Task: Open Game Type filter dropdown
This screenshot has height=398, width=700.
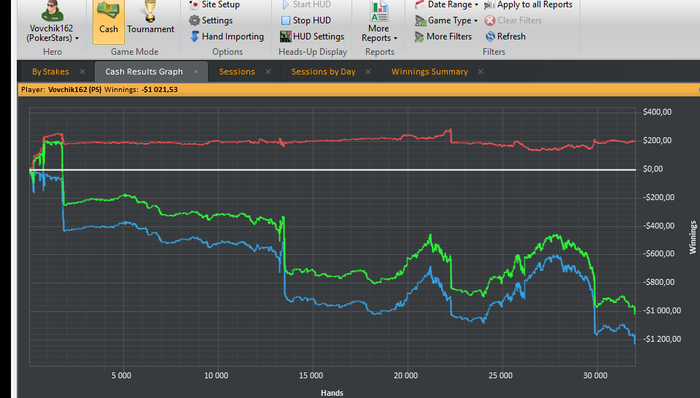Action: (x=446, y=21)
